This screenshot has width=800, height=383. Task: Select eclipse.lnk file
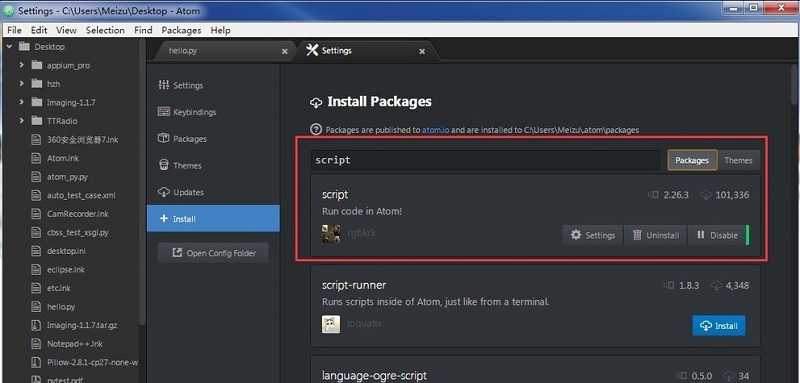(66, 269)
